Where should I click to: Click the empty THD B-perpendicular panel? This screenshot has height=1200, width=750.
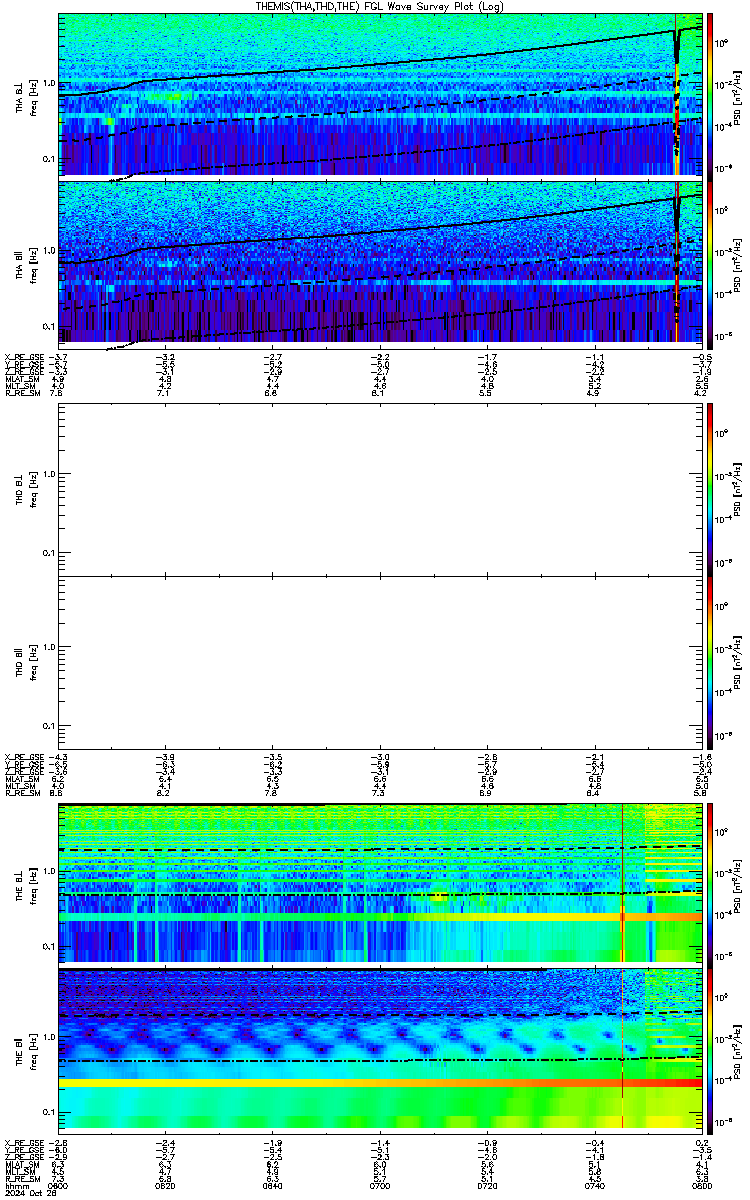click(379, 489)
